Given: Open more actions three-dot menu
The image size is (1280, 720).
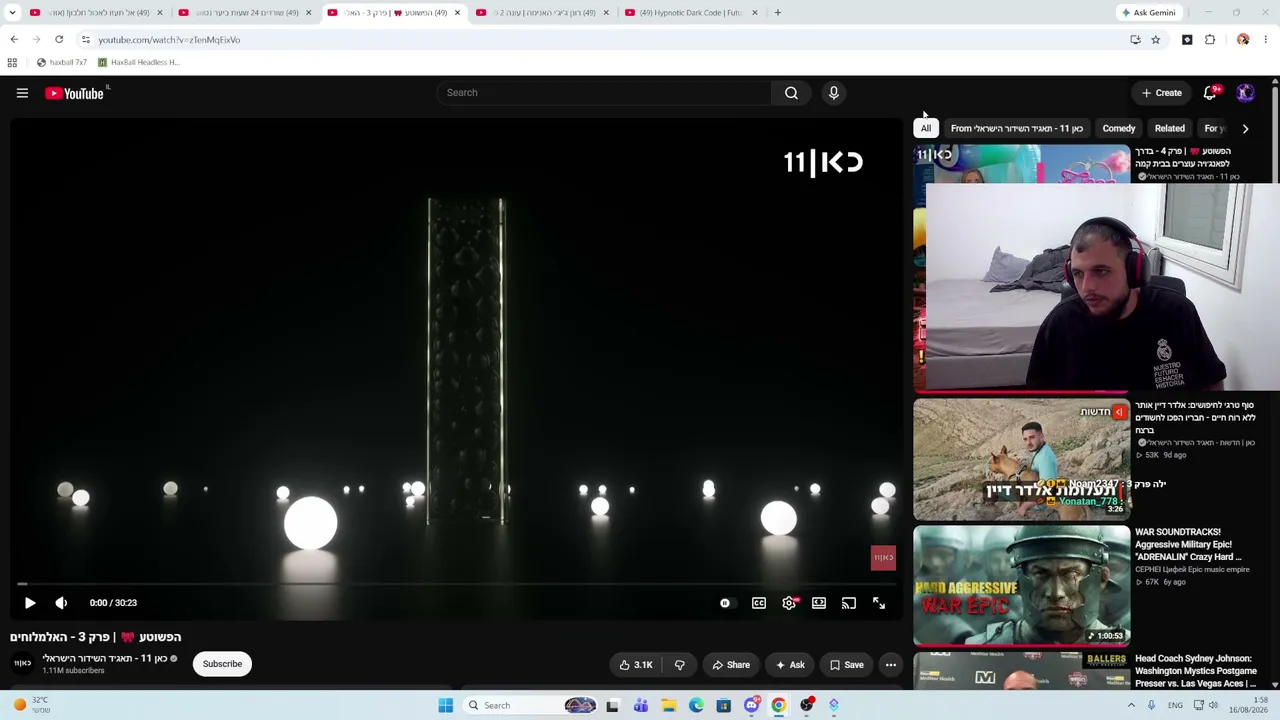Looking at the screenshot, I should coord(891,665).
